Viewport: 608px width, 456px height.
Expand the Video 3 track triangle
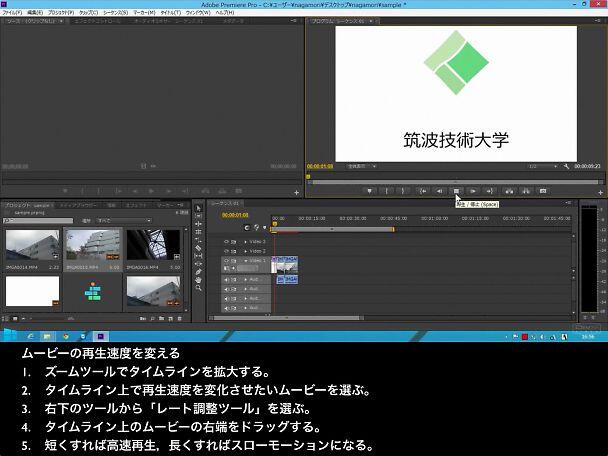coord(245,242)
